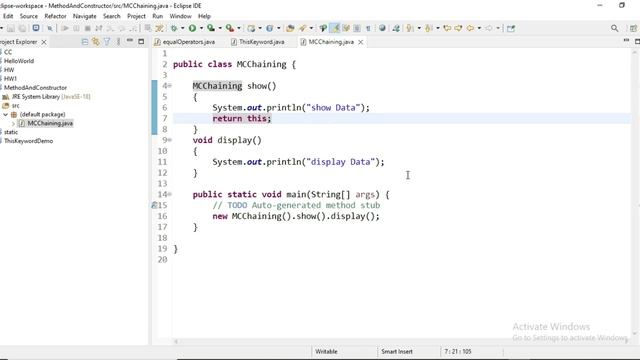Click the Back navigation arrow icon

pyautogui.click(x=470, y=28)
